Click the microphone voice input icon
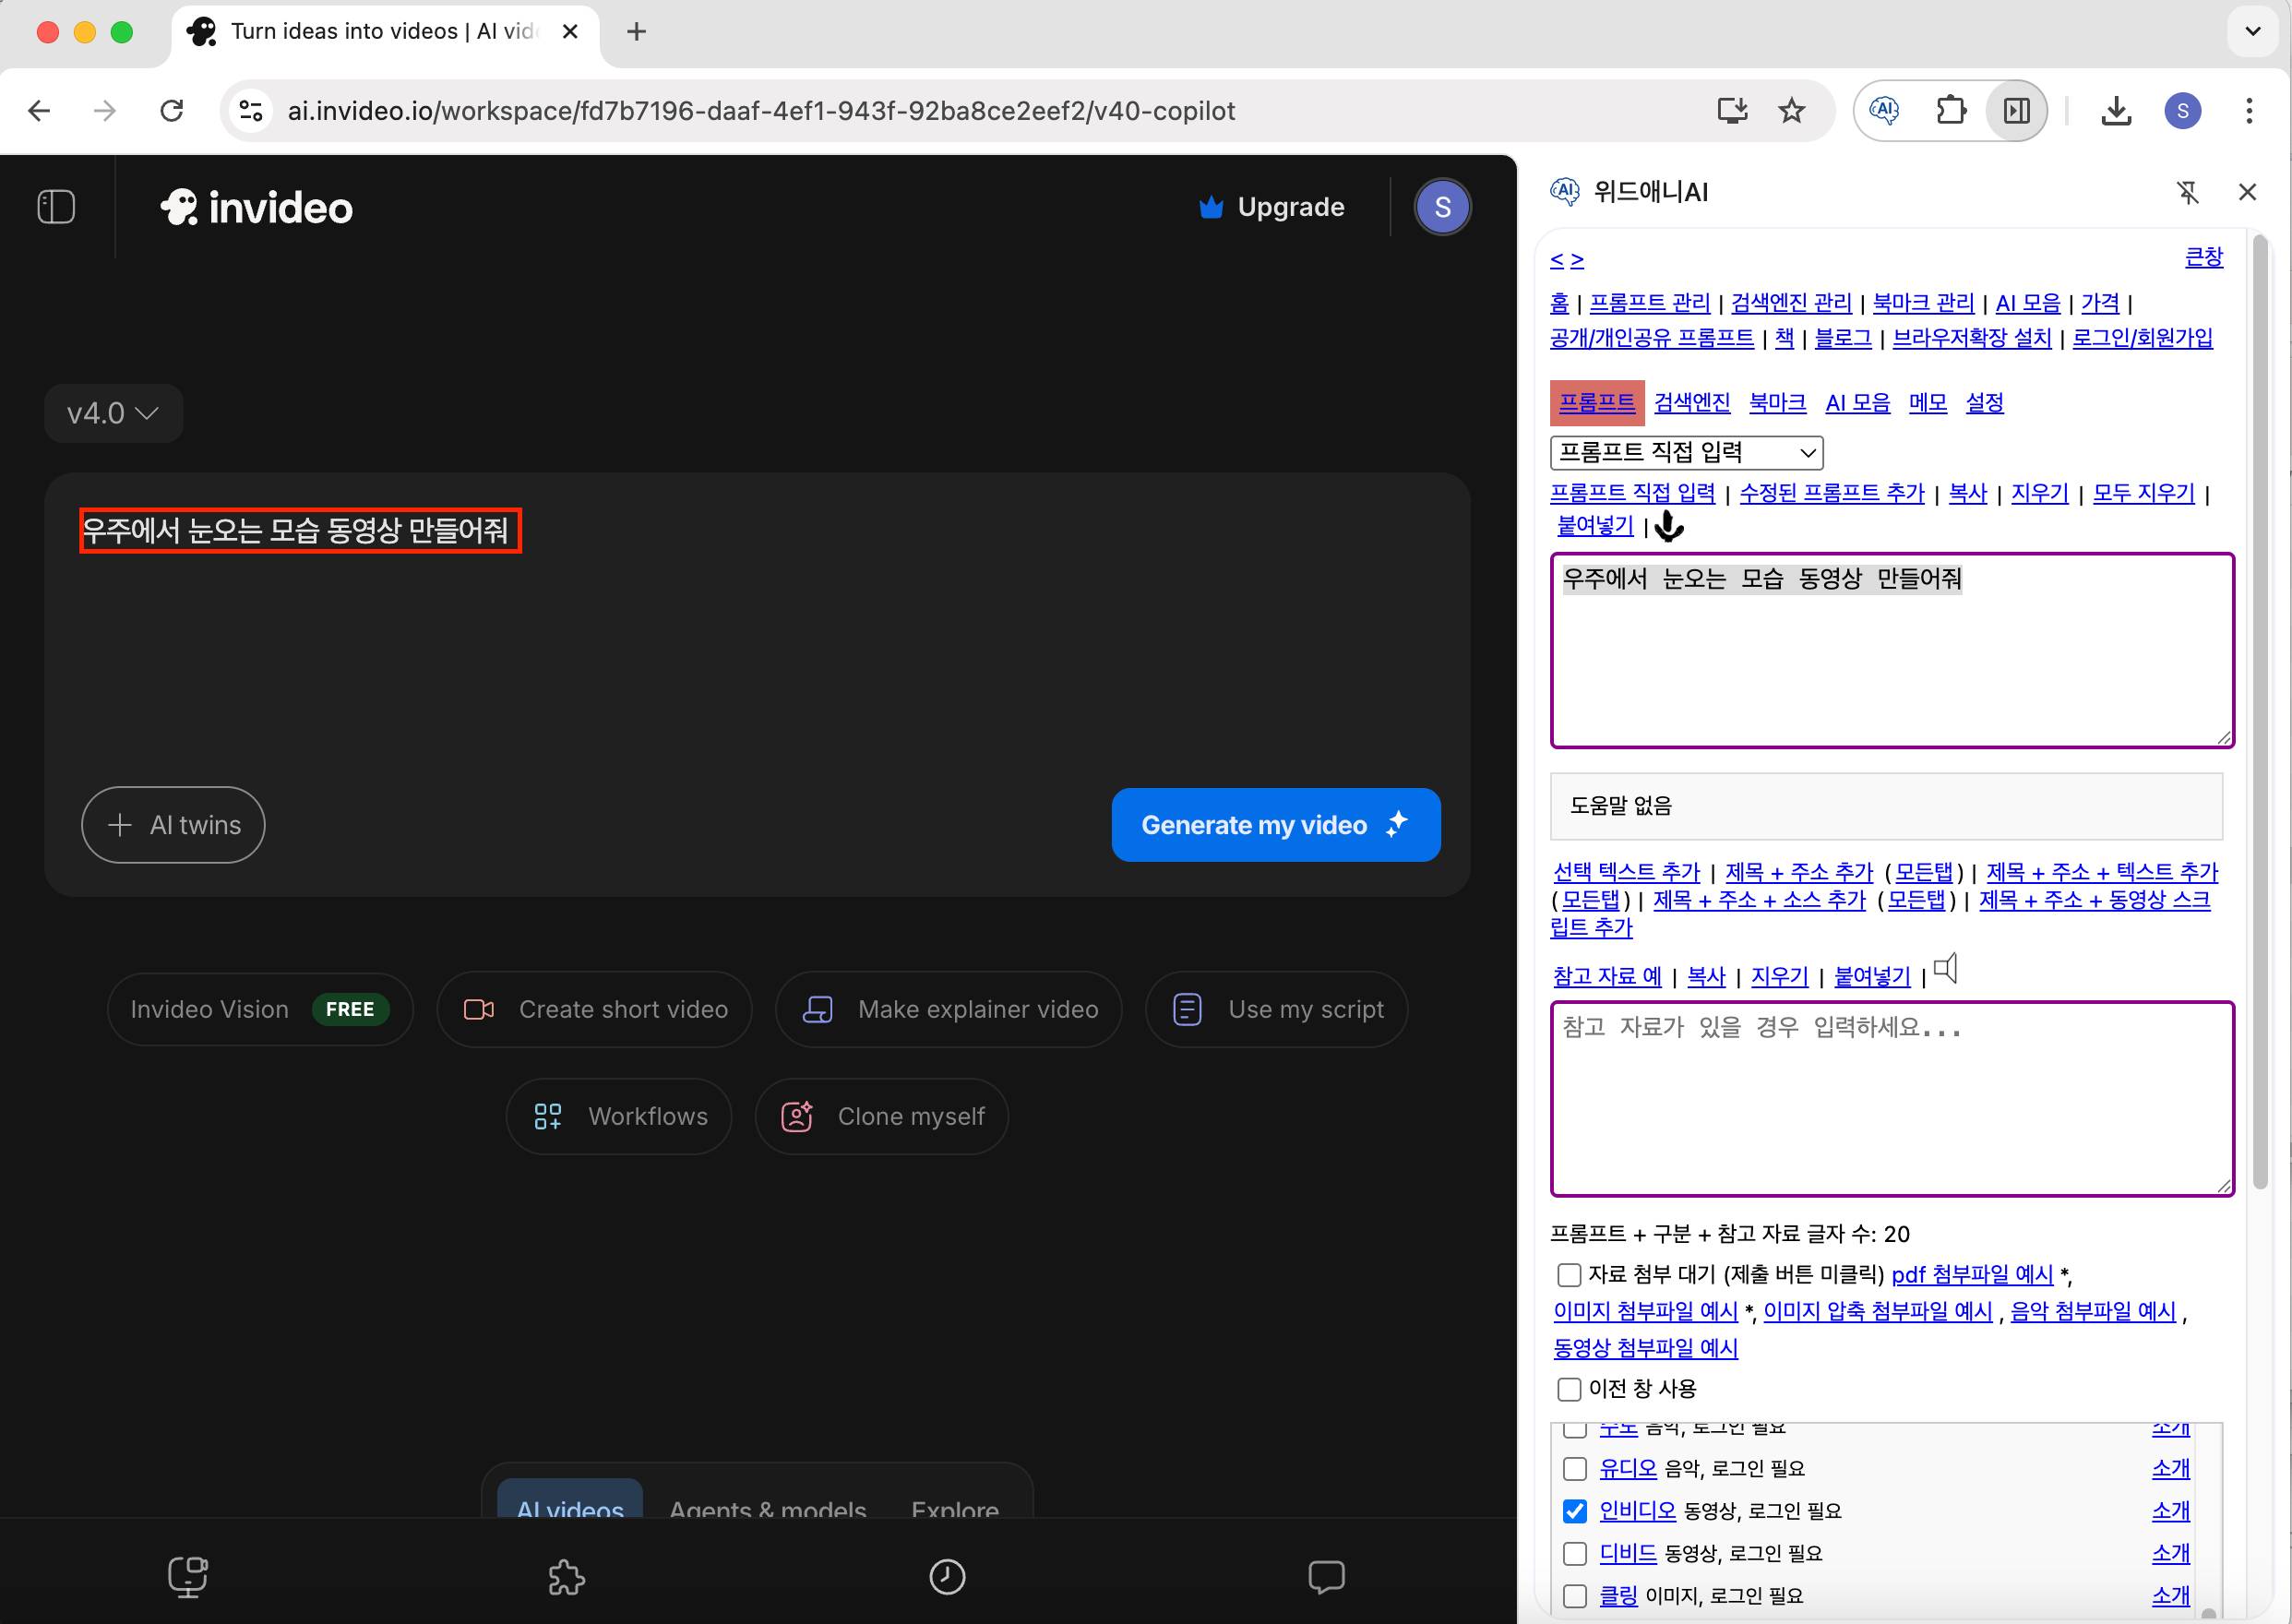Viewport: 2292px width, 1624px height. point(1669,526)
